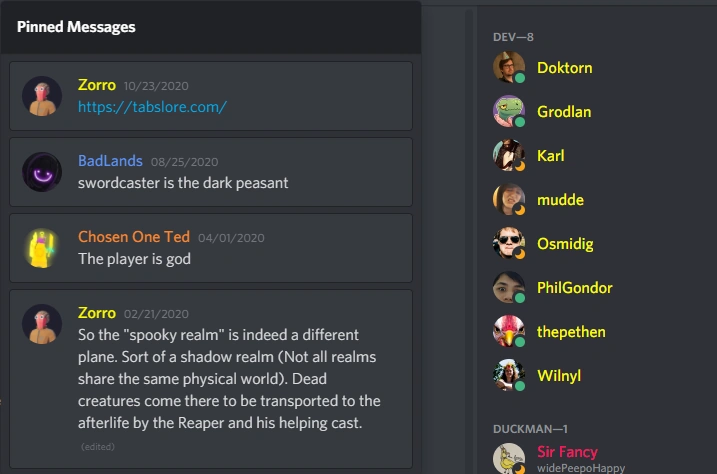Click Osmidig's sunglasses avatar

point(508,244)
